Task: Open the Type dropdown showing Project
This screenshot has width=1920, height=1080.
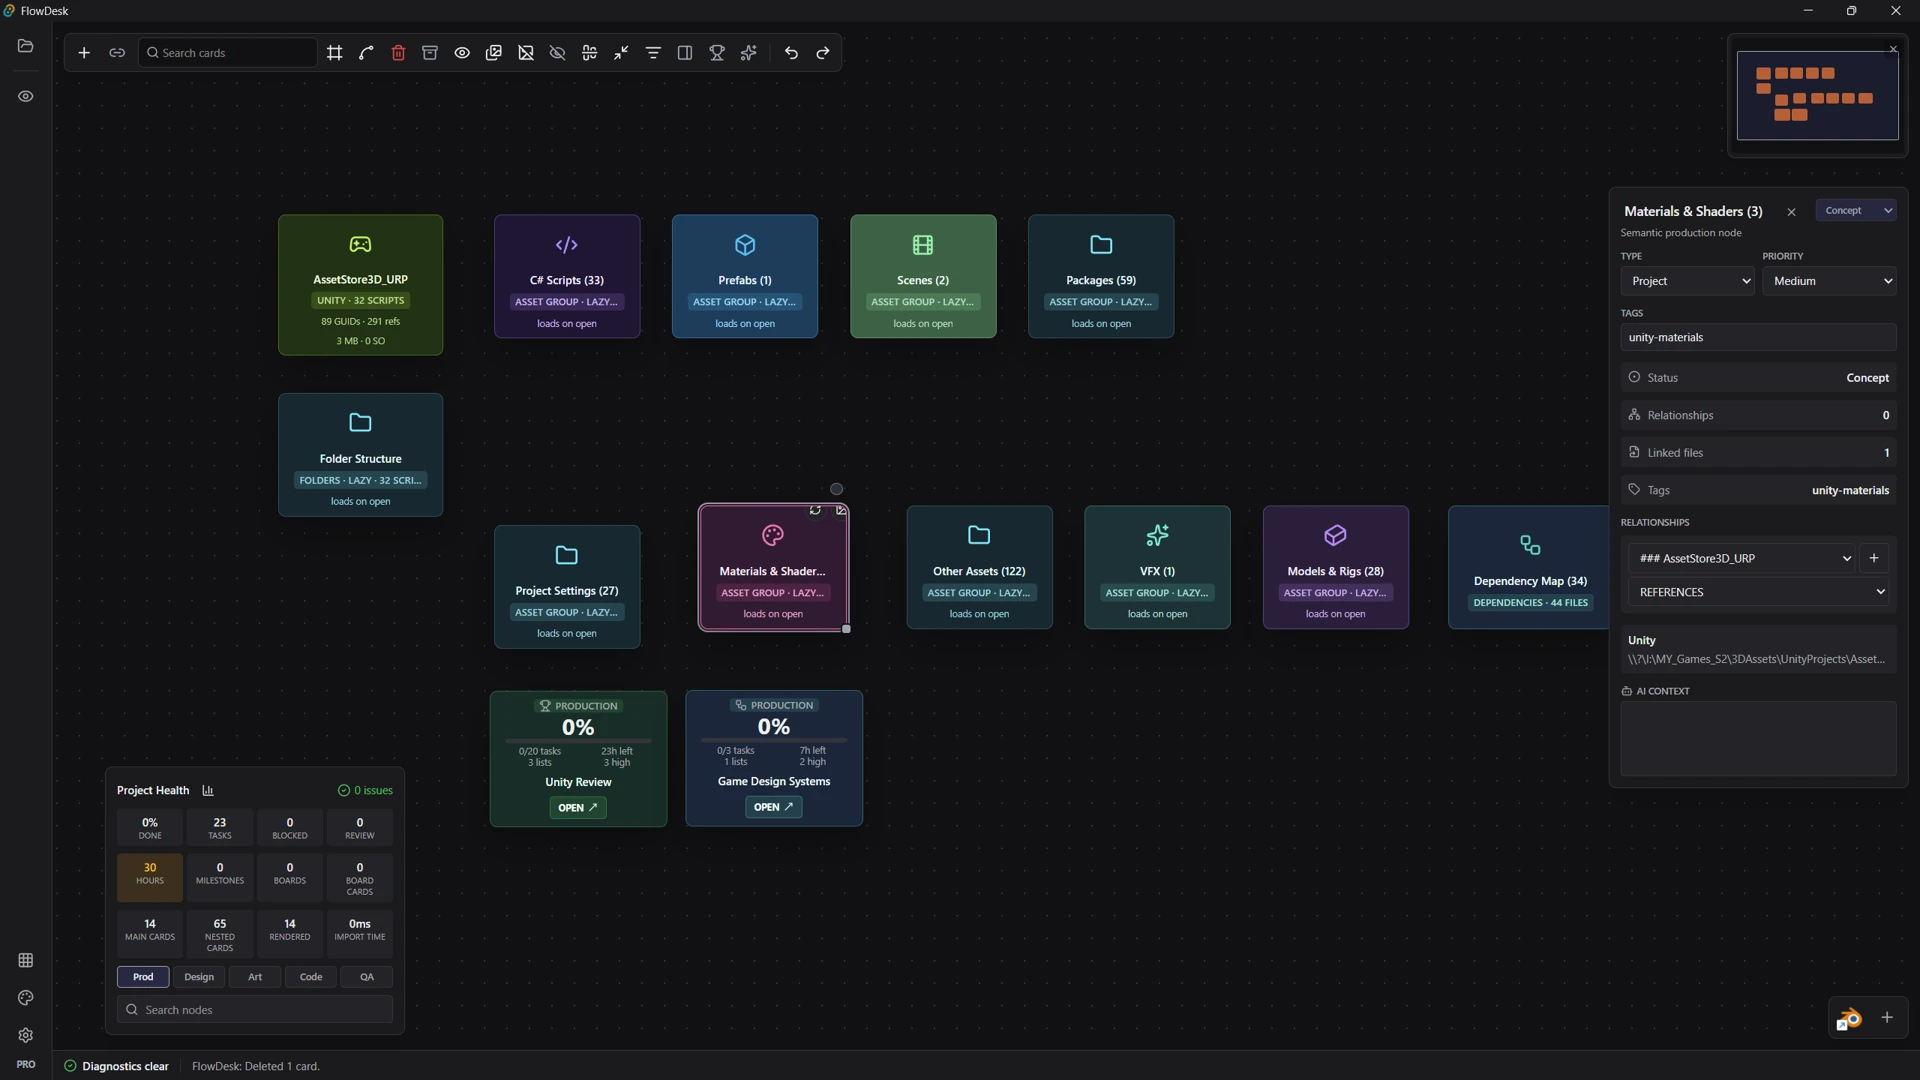Action: click(1688, 281)
